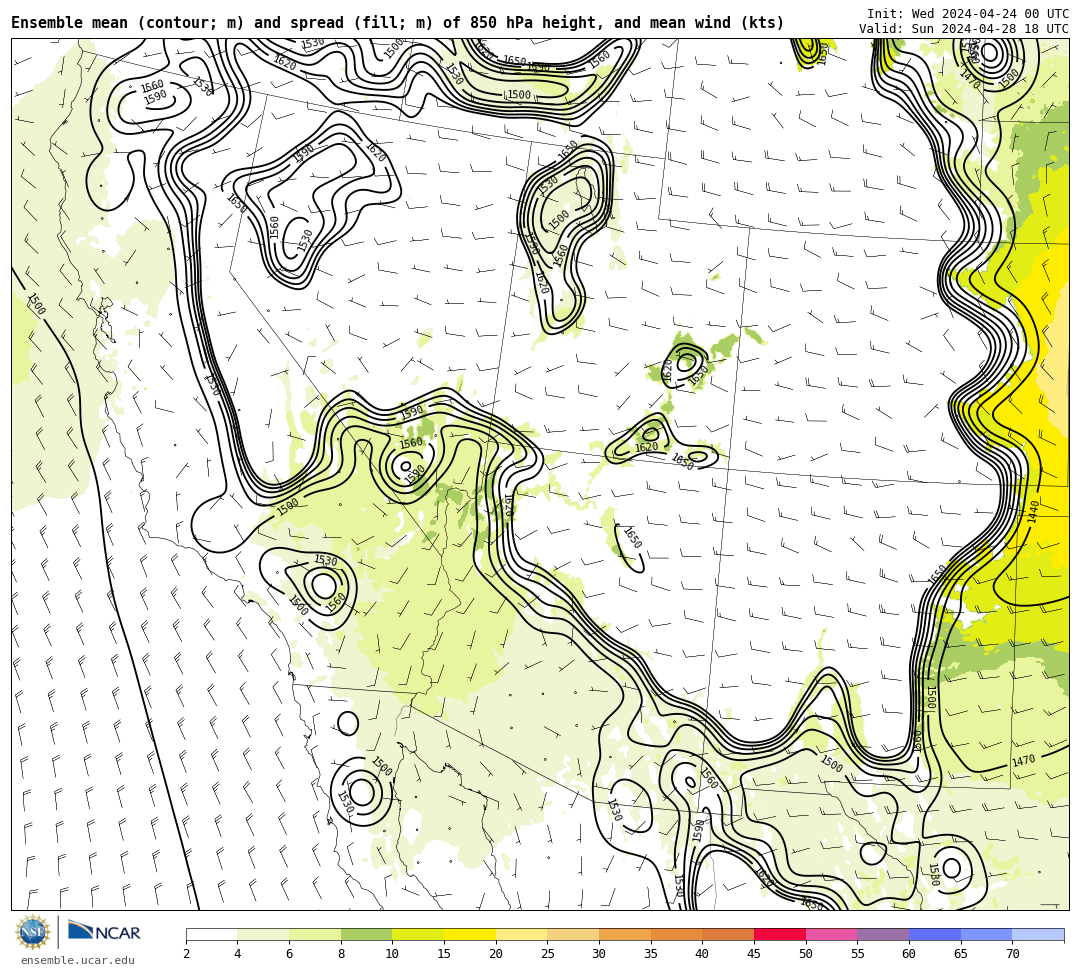Click the orange 30–35 colorbar segment

[x=625, y=934]
